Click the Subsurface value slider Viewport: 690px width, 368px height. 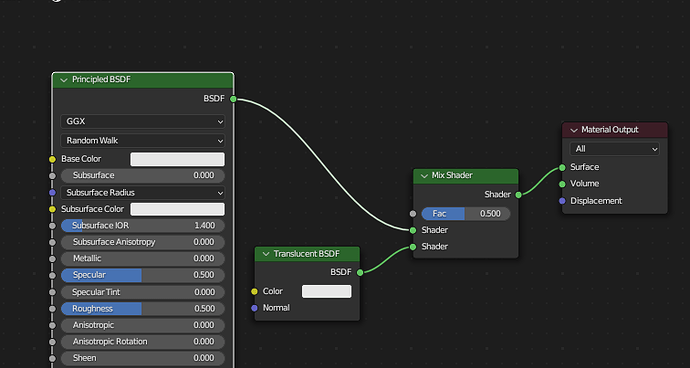point(143,176)
